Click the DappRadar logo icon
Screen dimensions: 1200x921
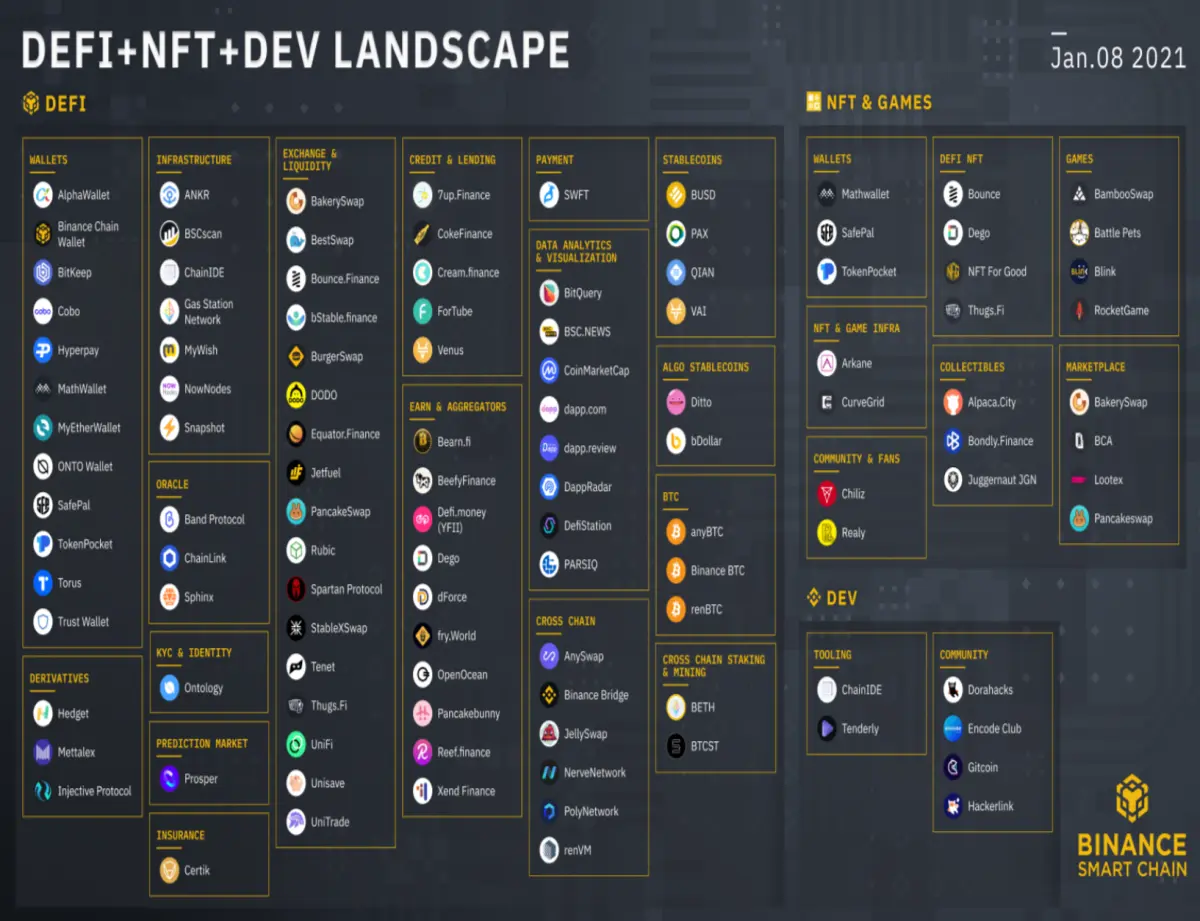[x=550, y=487]
